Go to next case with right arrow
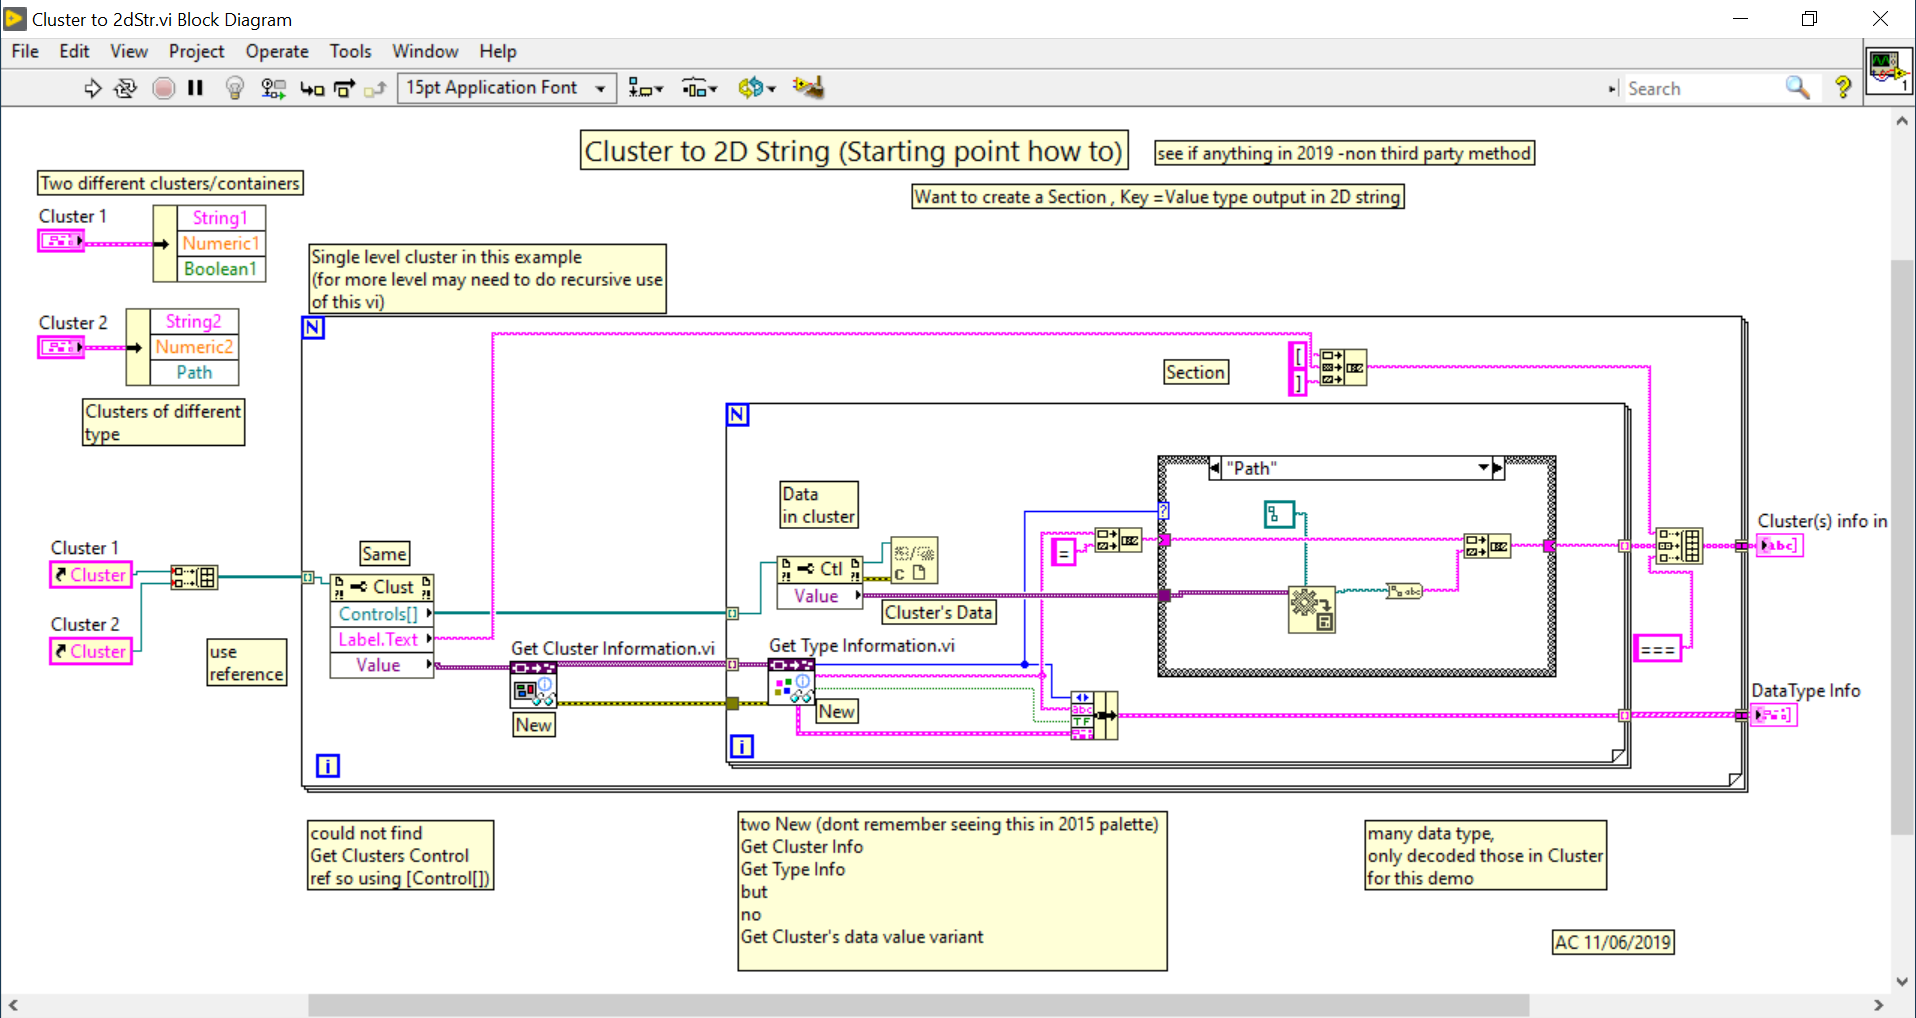 (1498, 468)
